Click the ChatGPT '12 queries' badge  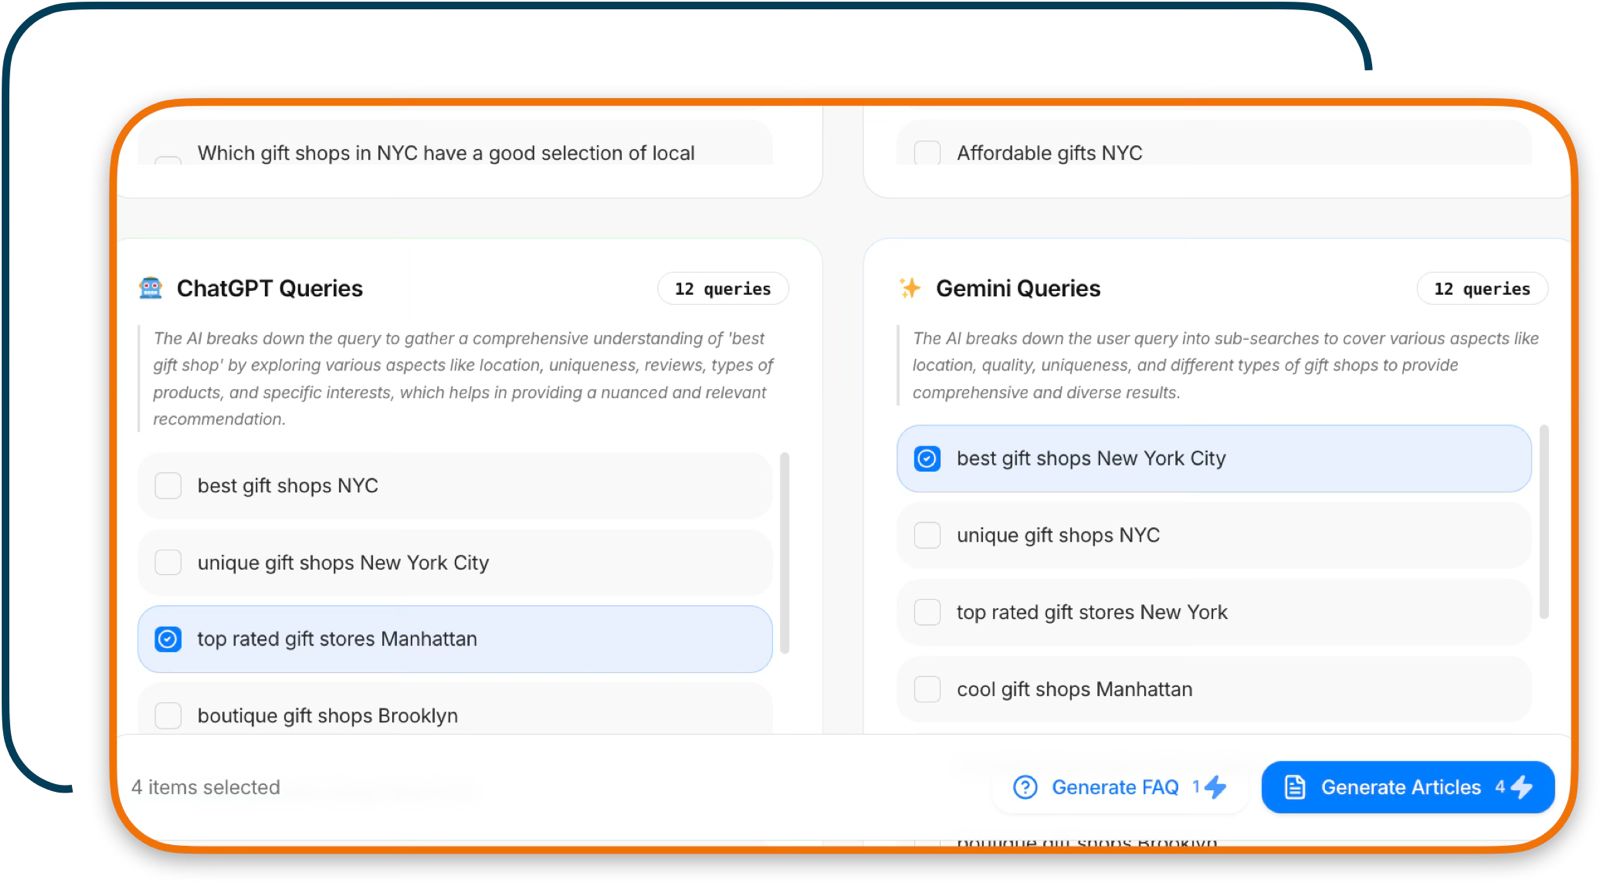coord(723,289)
